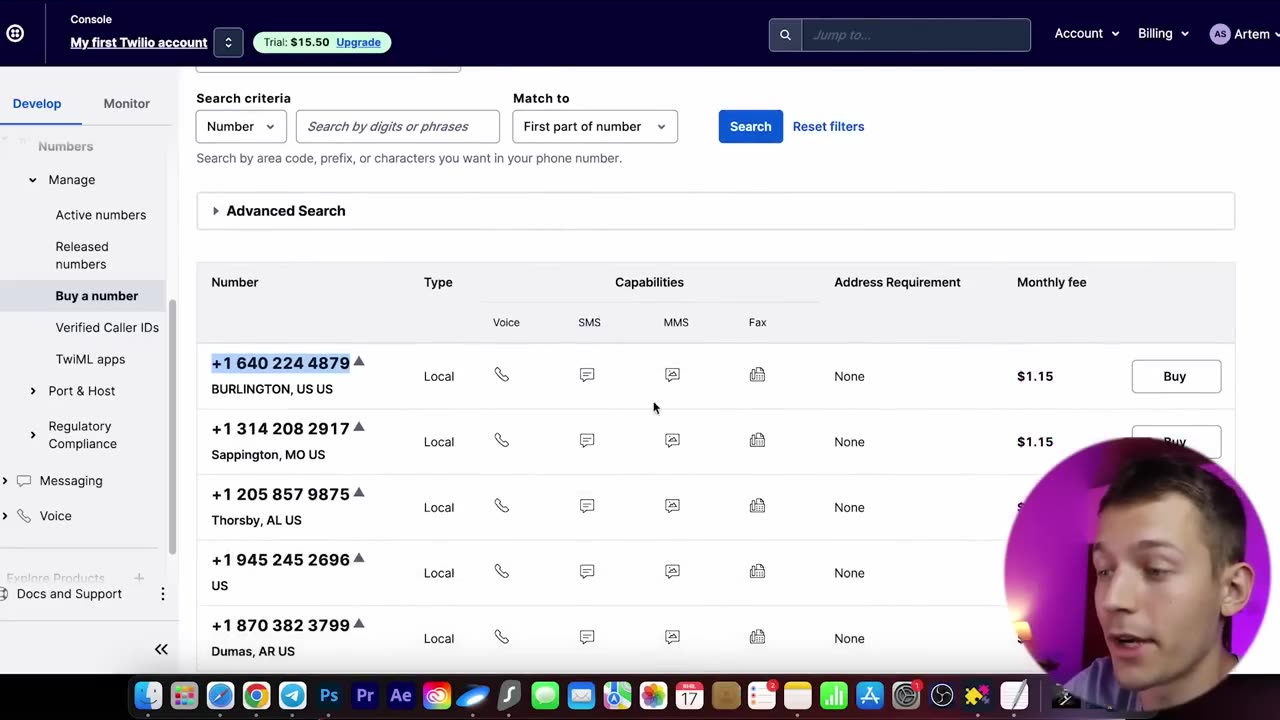The width and height of the screenshot is (1280, 720).
Task: Open Messages app from the dock
Action: [x=545, y=695]
